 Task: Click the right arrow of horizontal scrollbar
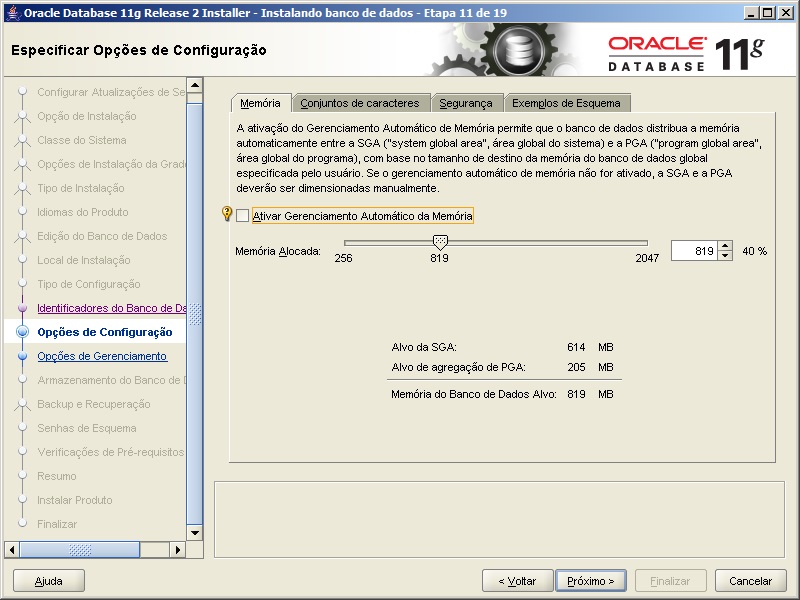click(178, 550)
